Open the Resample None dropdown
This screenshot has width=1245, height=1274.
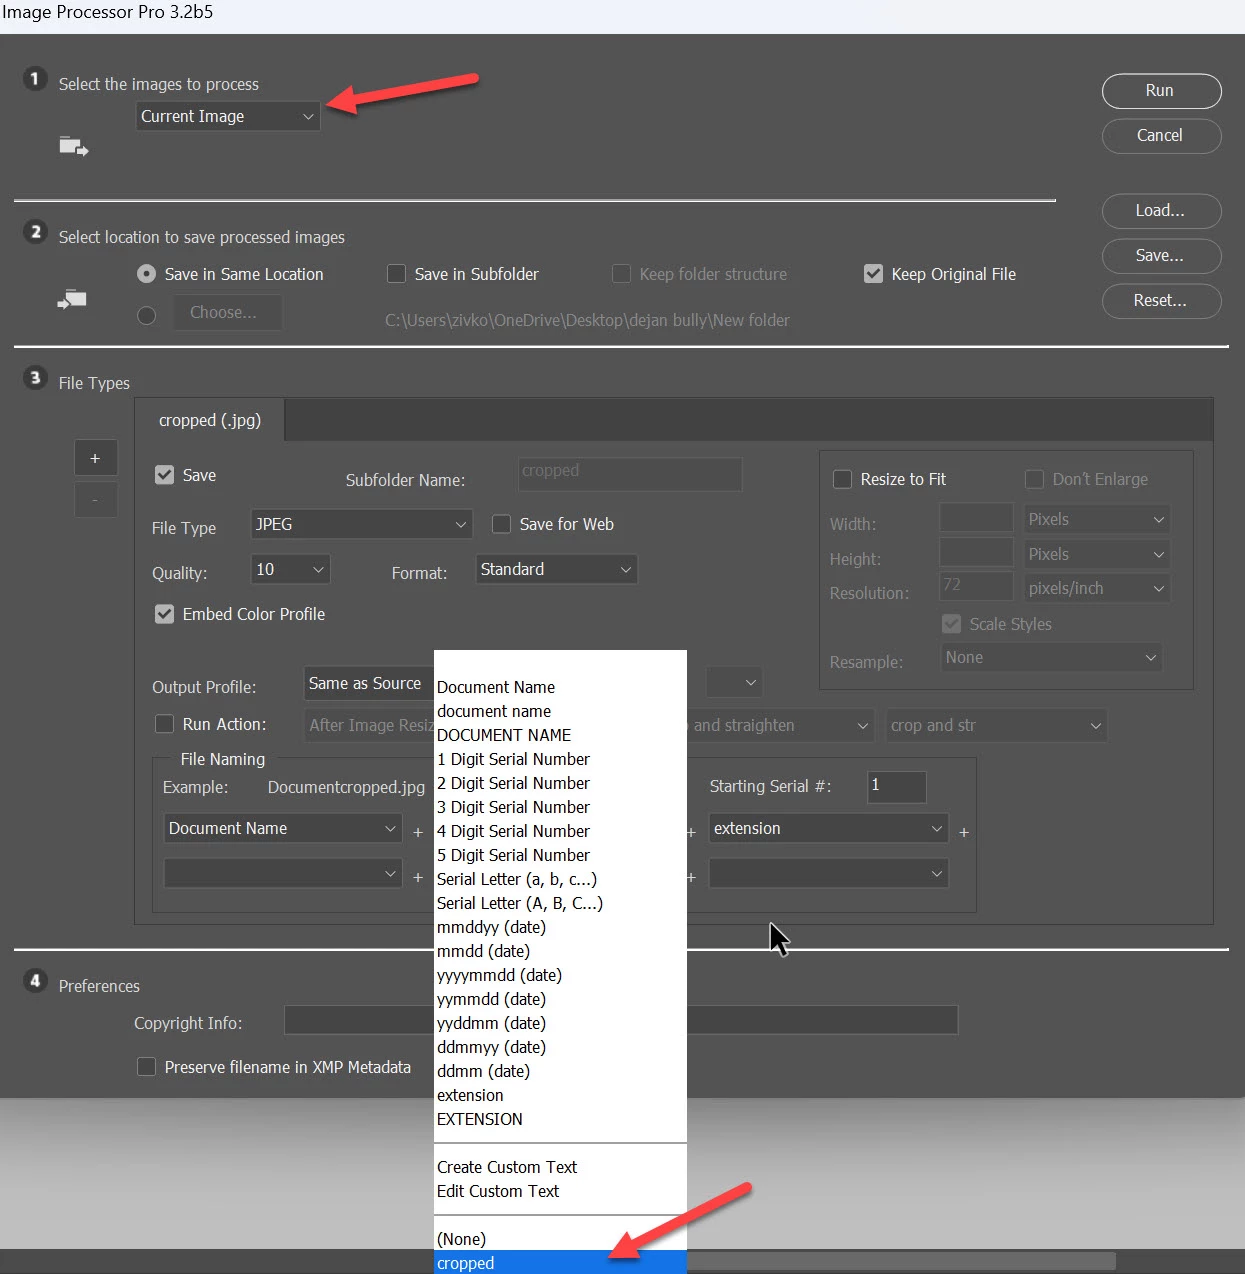click(1052, 657)
